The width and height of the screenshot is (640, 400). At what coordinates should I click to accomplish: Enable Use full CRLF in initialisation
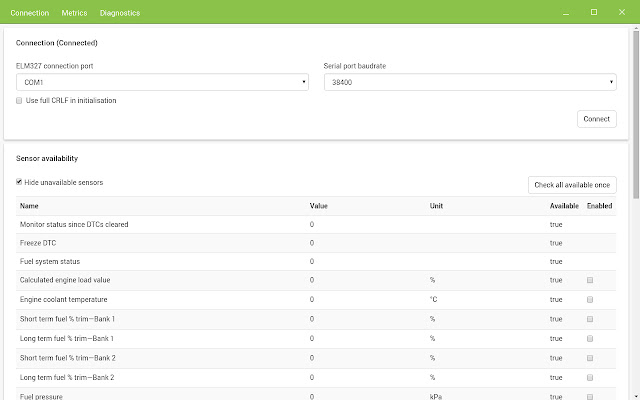pyautogui.click(x=20, y=100)
